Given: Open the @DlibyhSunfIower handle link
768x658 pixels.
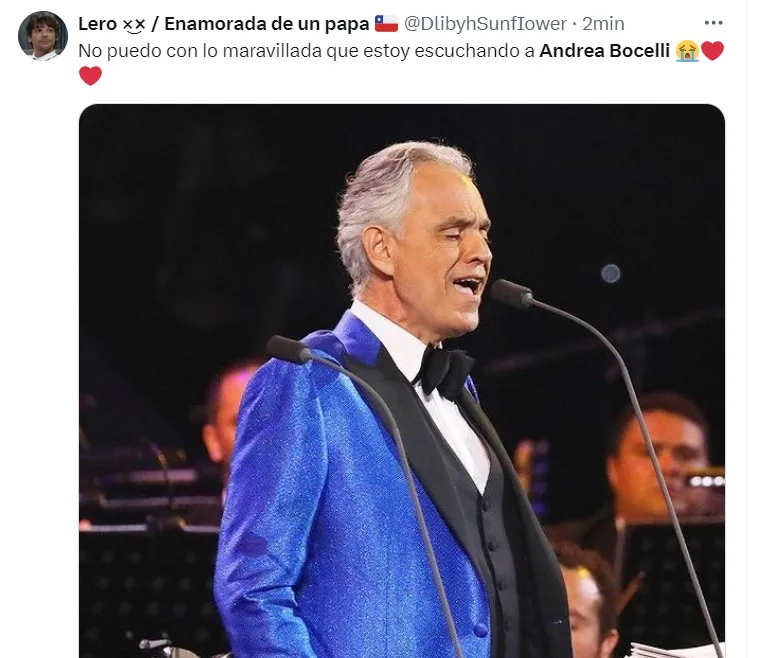Looking at the screenshot, I should tap(485, 24).
